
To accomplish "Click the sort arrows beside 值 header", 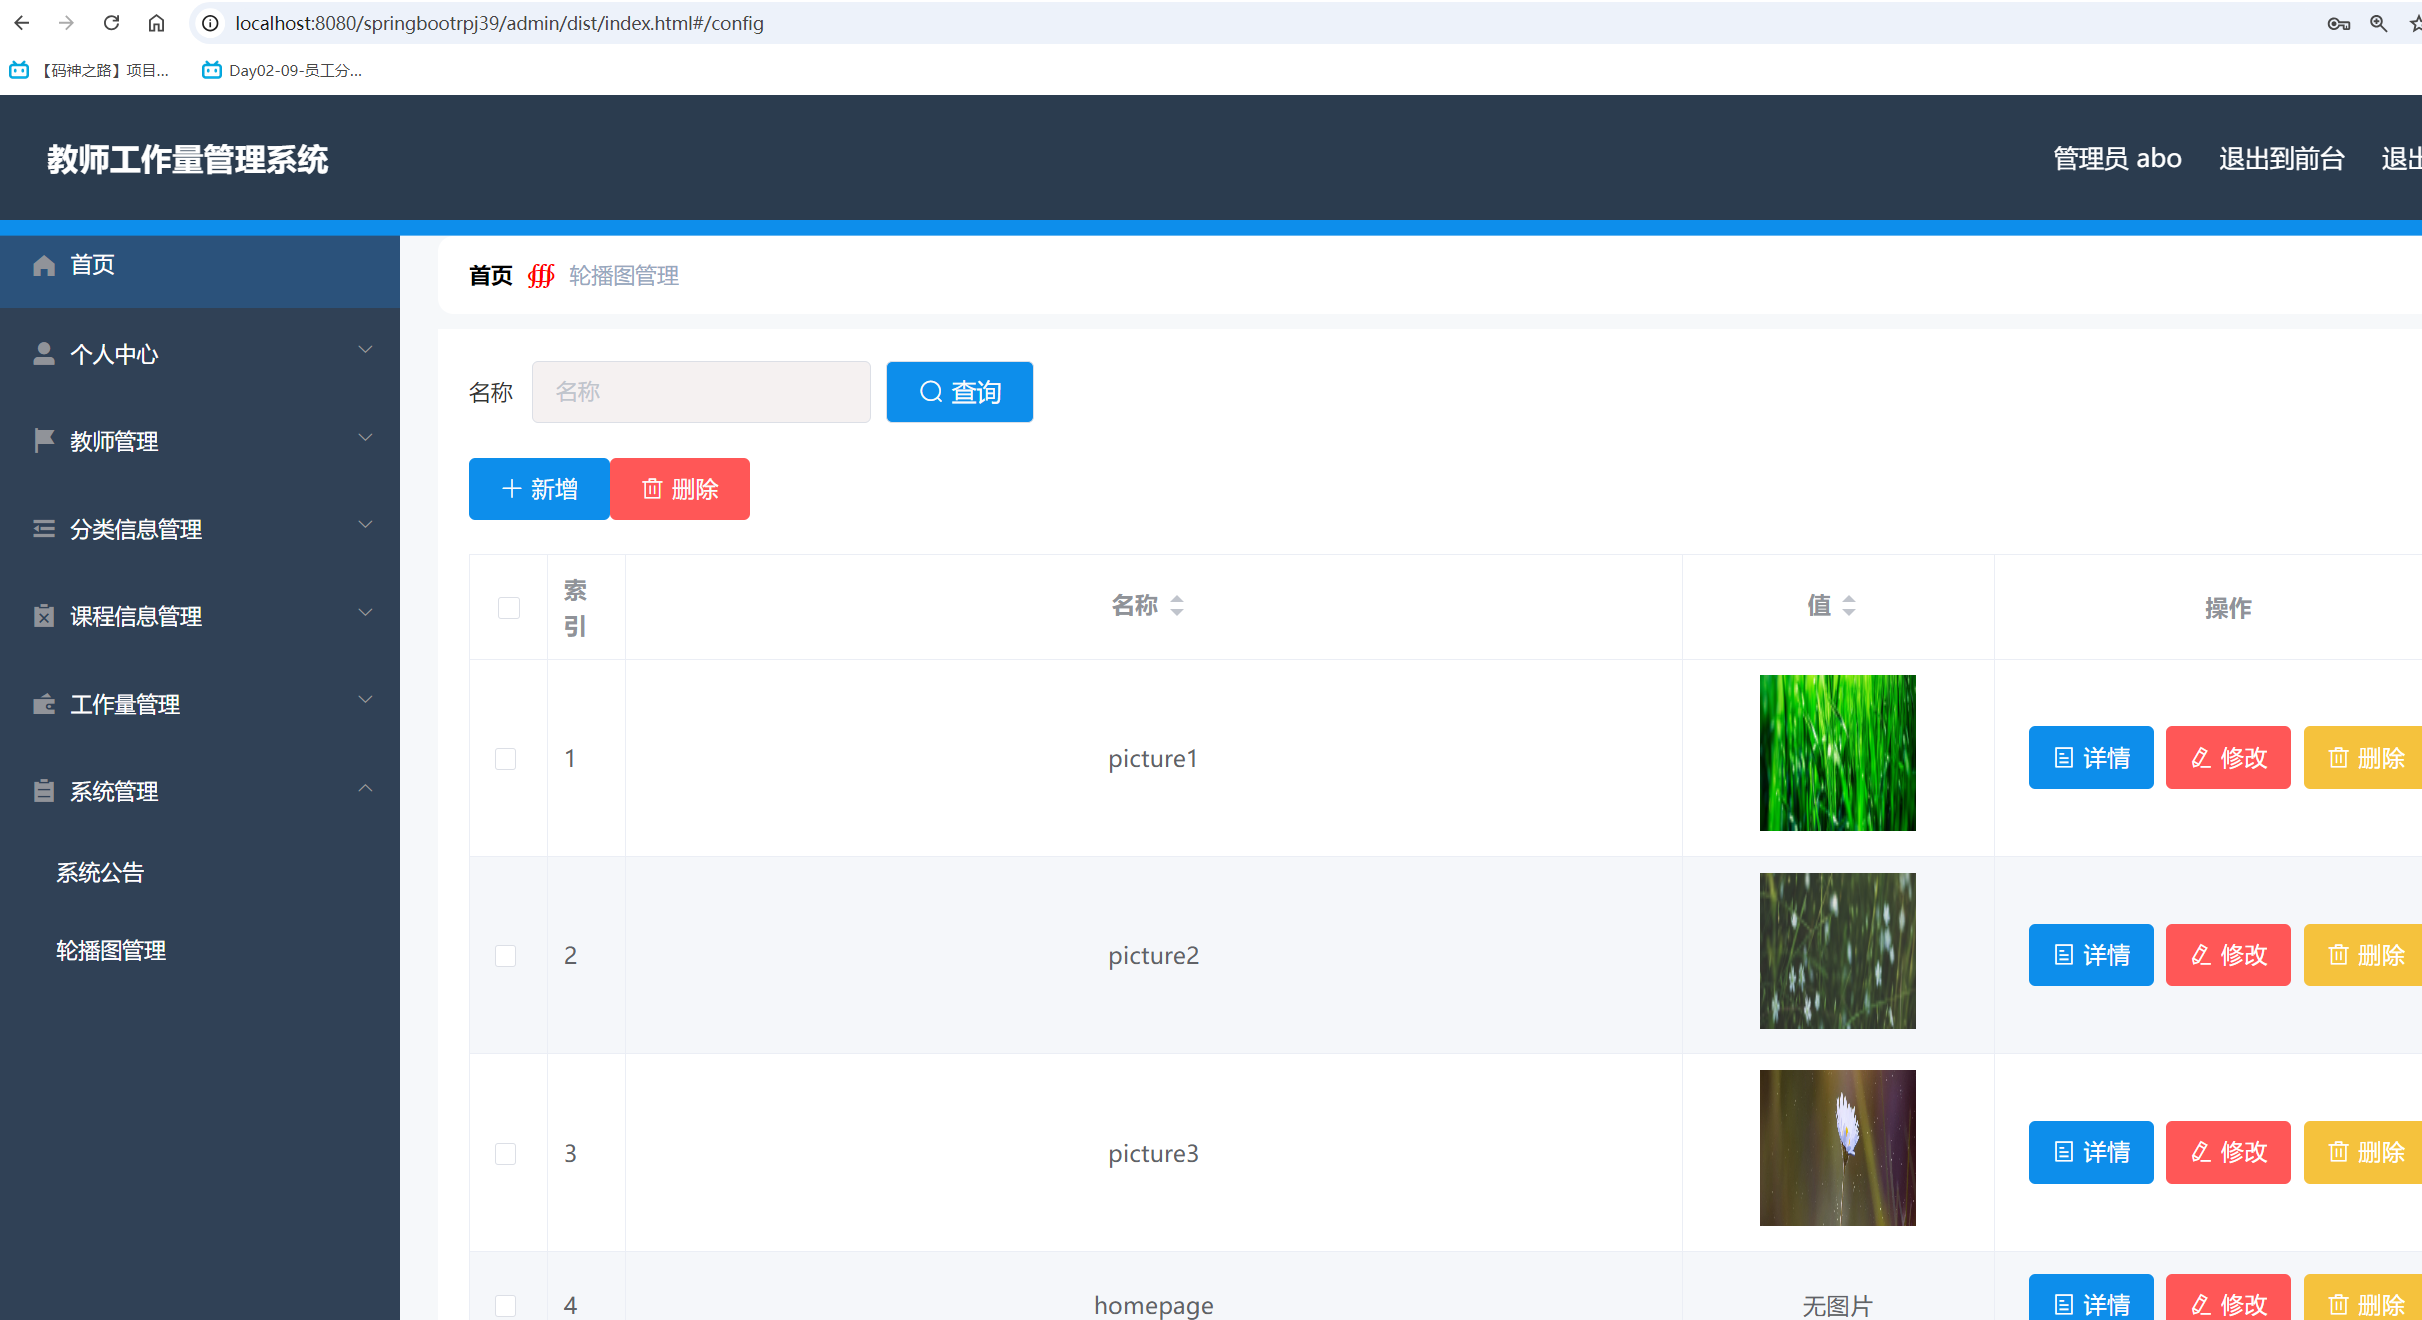I will coord(1849,606).
